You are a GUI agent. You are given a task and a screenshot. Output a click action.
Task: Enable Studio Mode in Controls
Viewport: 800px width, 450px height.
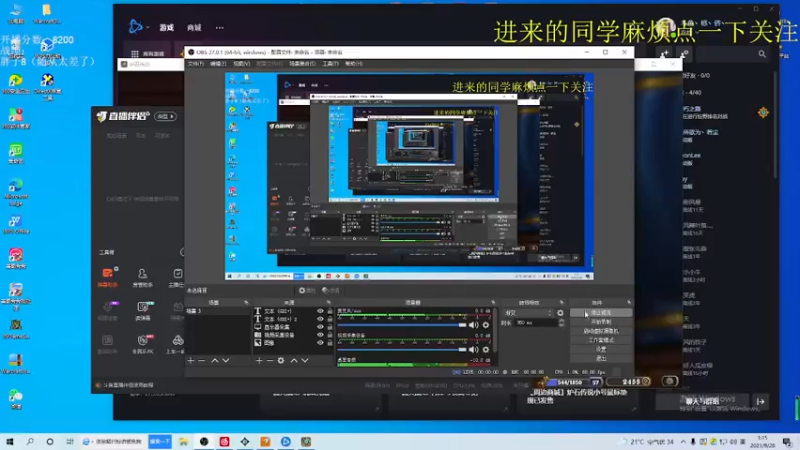pyautogui.click(x=601, y=340)
